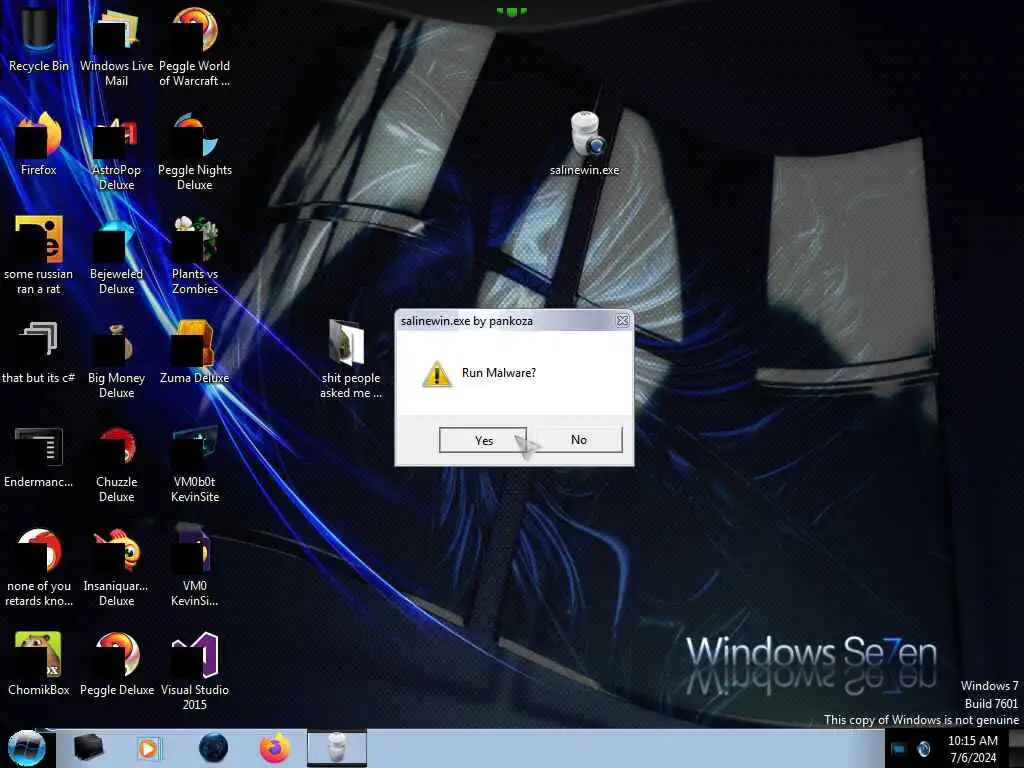Click the green indicator at screen top
1024x768 pixels.
511,12
